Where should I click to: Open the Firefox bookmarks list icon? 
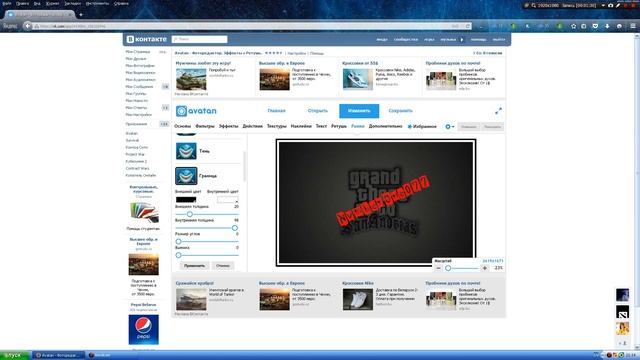click(584, 26)
